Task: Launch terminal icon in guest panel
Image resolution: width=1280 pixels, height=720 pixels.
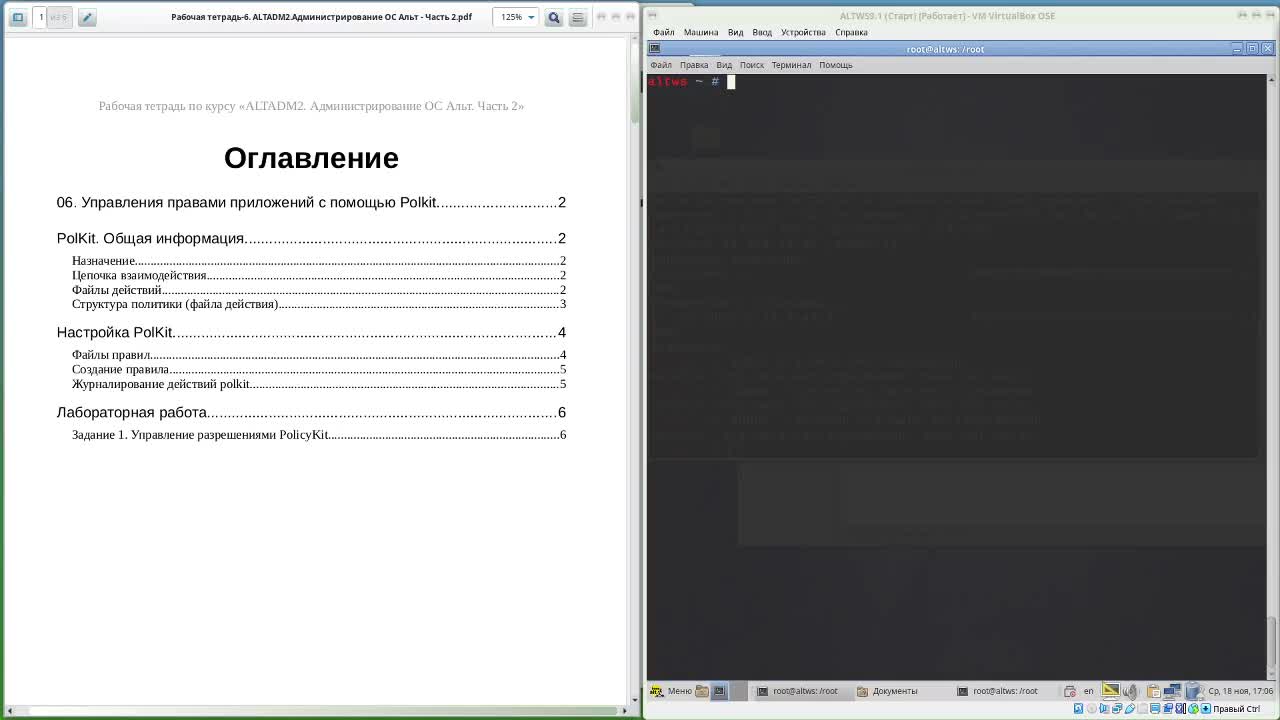Action: [x=719, y=691]
